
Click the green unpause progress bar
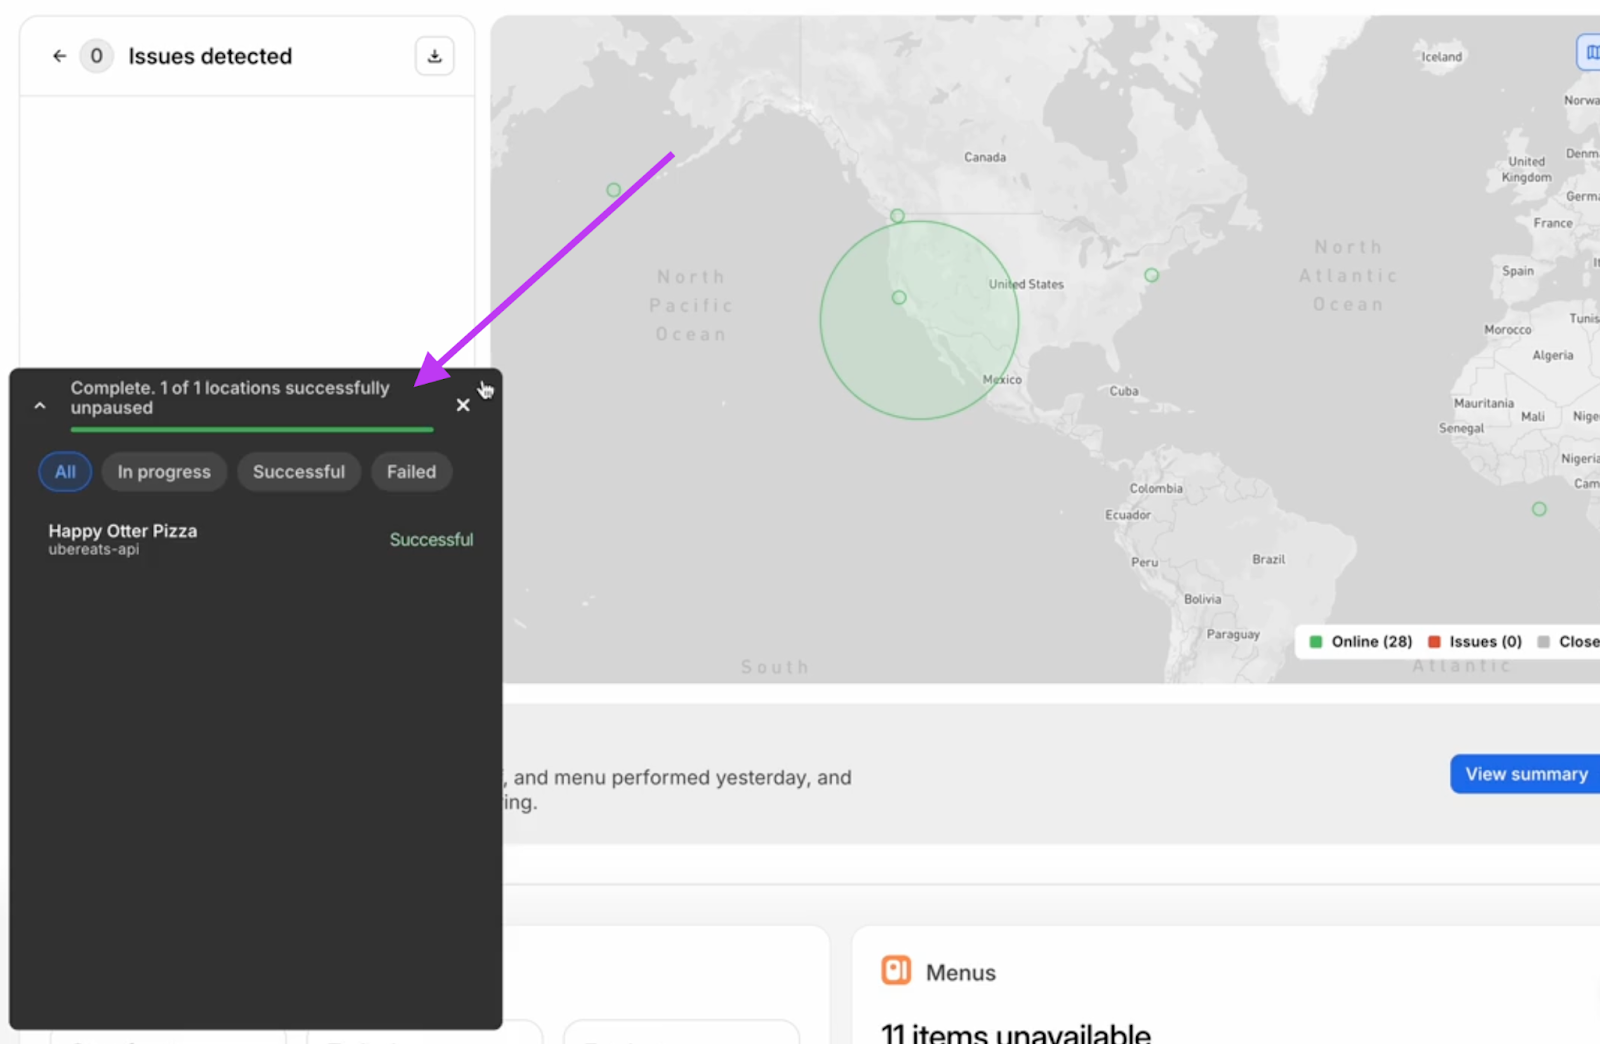point(251,429)
